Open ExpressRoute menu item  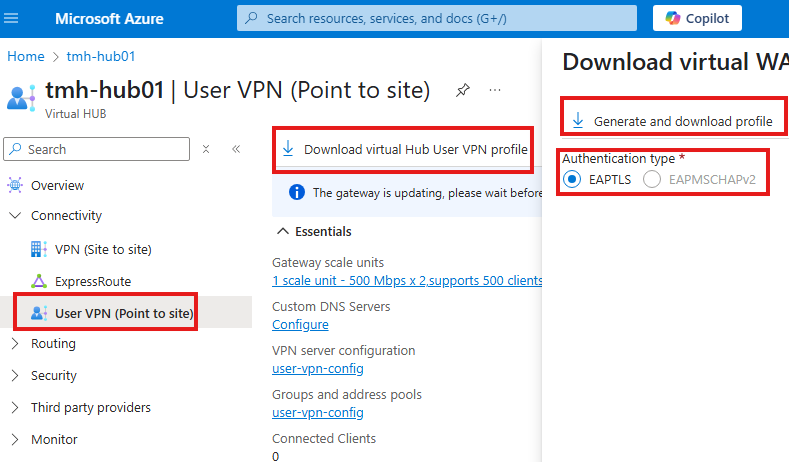click(x=93, y=281)
